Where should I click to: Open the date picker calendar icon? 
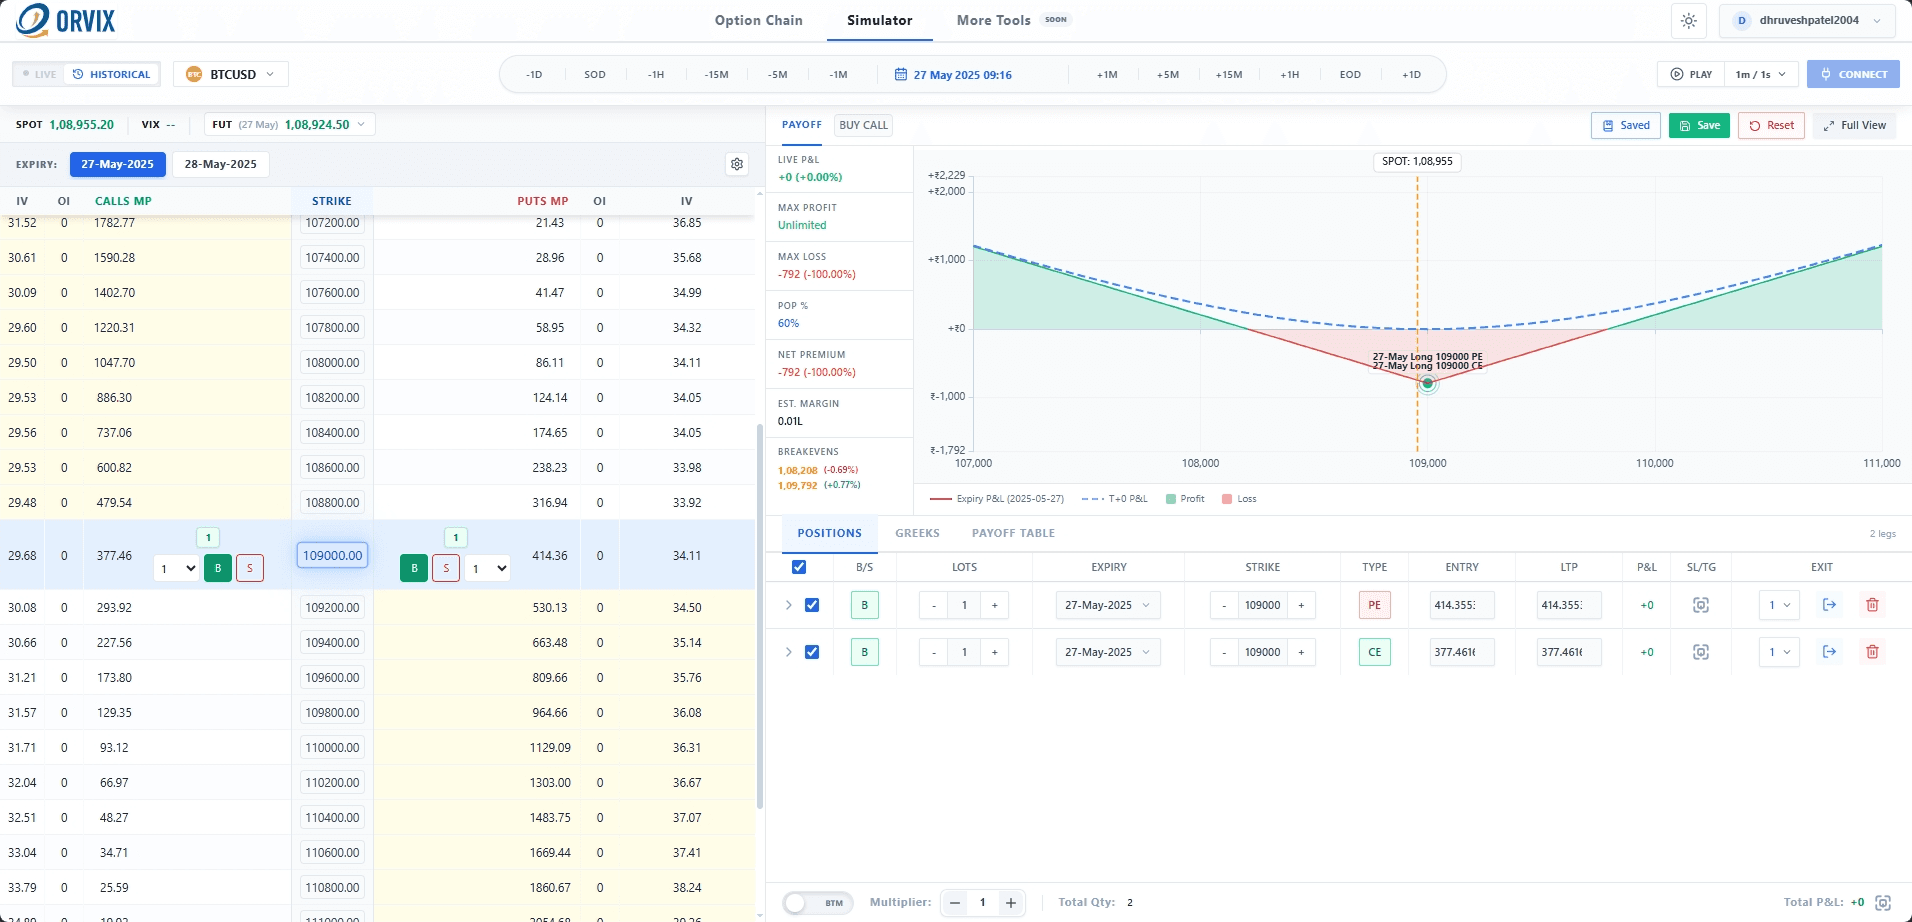pyautogui.click(x=900, y=75)
